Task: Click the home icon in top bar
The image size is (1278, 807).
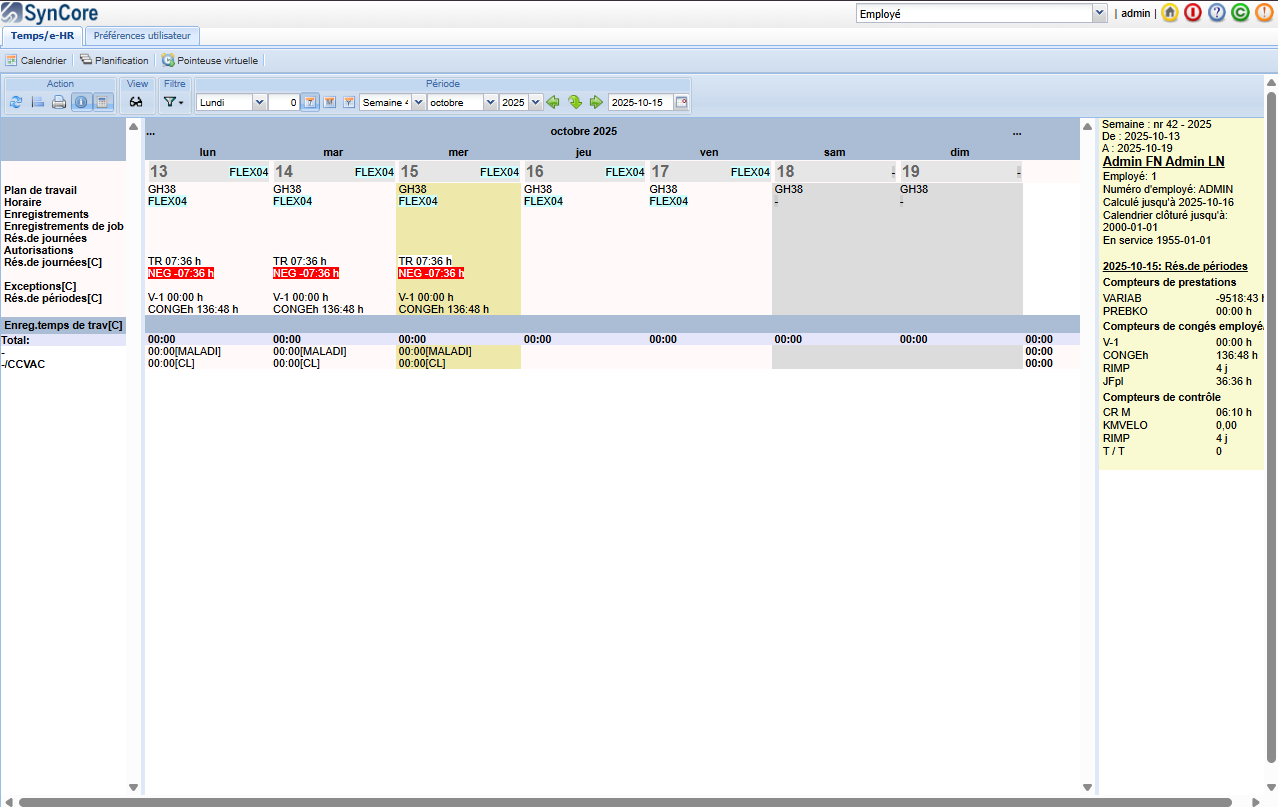Action: pyautogui.click(x=1170, y=13)
